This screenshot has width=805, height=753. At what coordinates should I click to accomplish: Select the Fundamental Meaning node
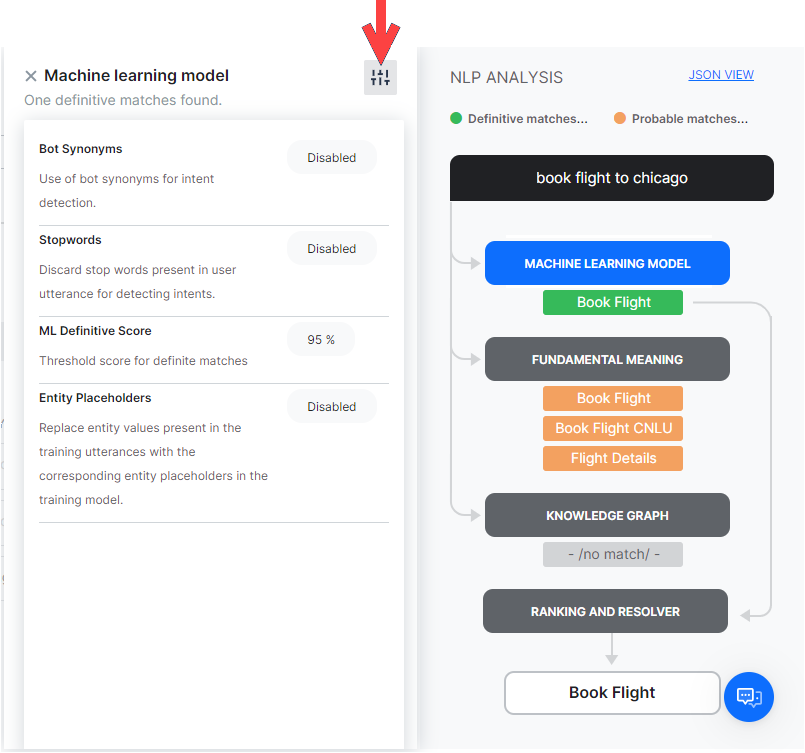[x=607, y=360]
